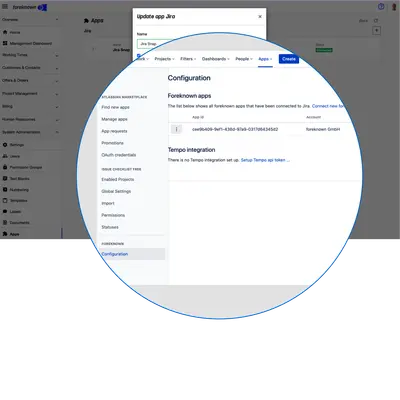Viewport: 400px width, 400px height.
Task: Open the three-dot menu for the foreknown GmbH app
Action: (x=176, y=129)
